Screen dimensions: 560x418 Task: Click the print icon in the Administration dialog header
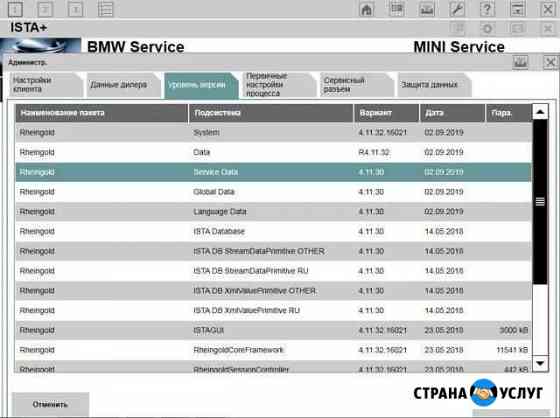(520, 62)
